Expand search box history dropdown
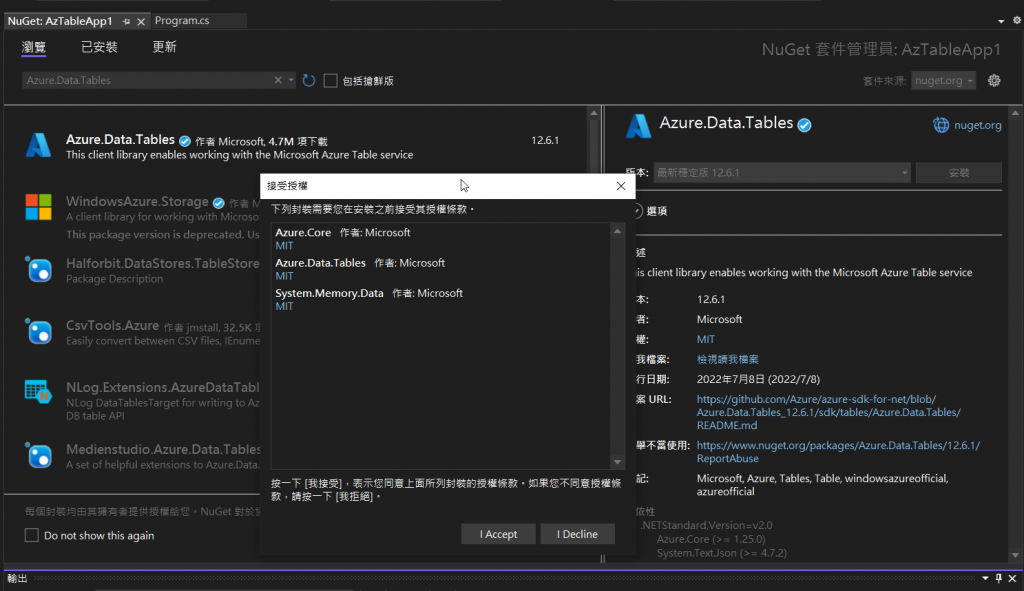The image size is (1024, 591). [x=291, y=80]
